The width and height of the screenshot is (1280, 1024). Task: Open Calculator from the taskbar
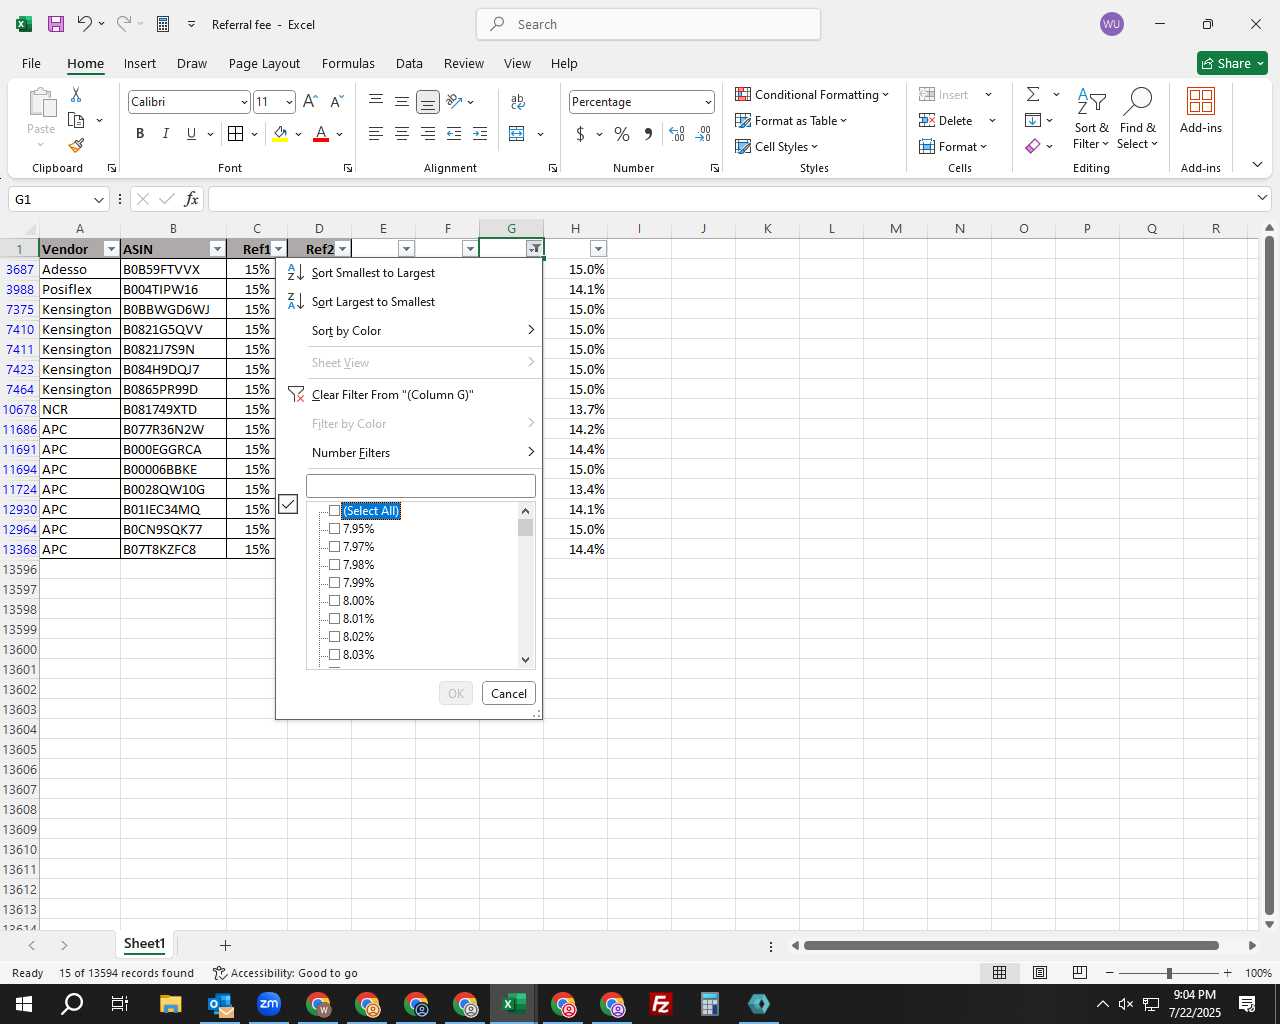click(x=710, y=1004)
